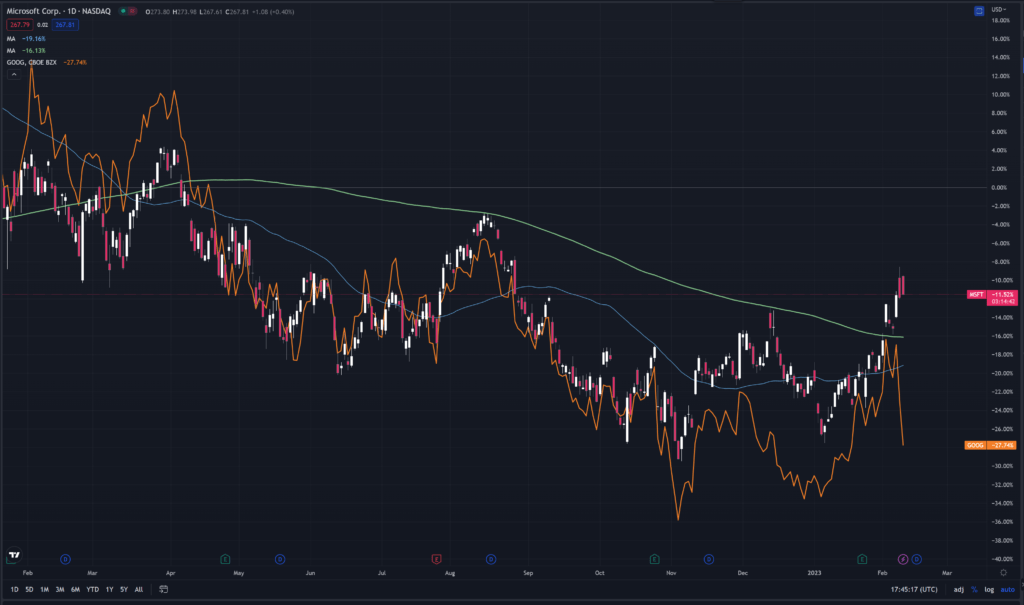
Task: Open the dividend marker in February 2023
Action: [x=916, y=559]
